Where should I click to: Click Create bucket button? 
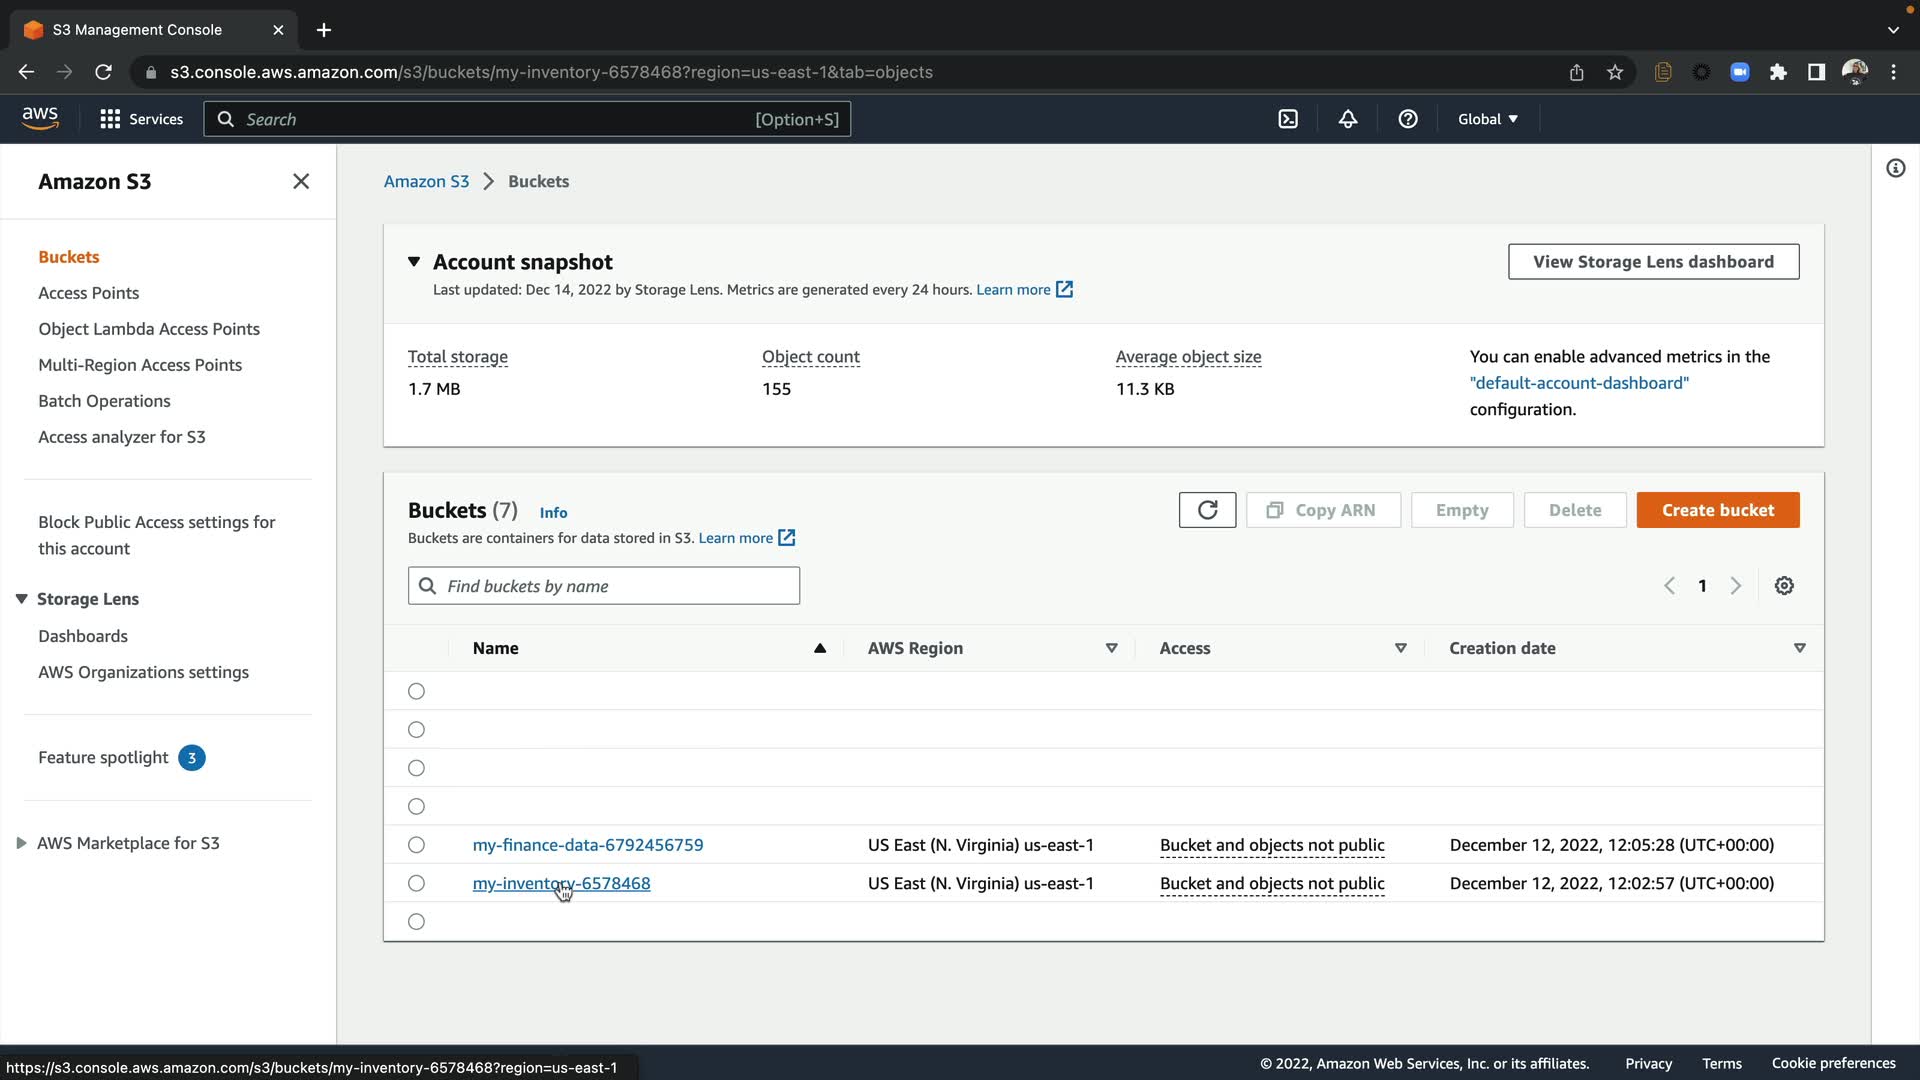[1717, 510]
